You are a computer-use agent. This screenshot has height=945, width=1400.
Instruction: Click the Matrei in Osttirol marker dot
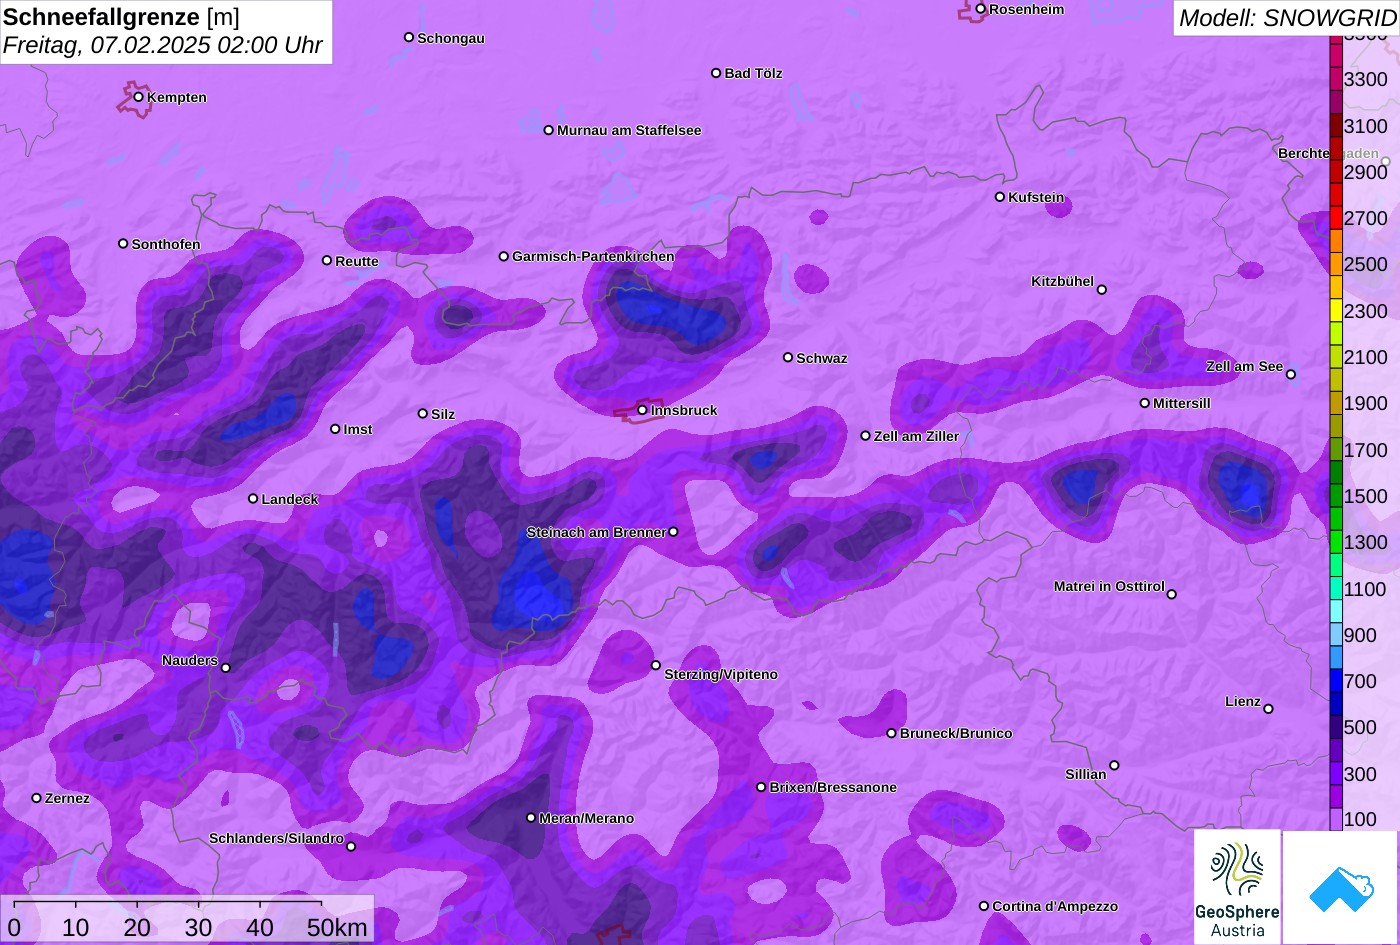tap(1172, 594)
